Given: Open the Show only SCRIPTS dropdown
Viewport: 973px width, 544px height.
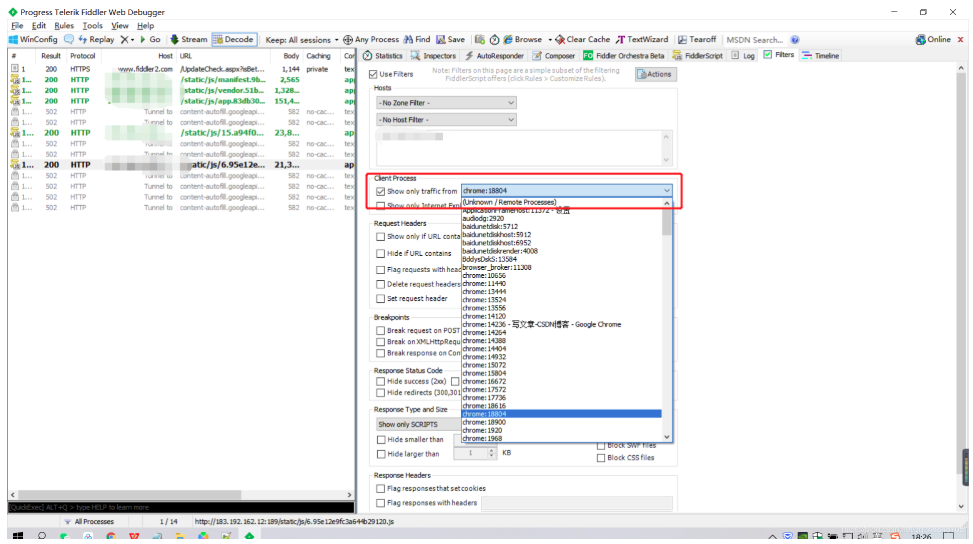Looking at the screenshot, I should [419, 424].
